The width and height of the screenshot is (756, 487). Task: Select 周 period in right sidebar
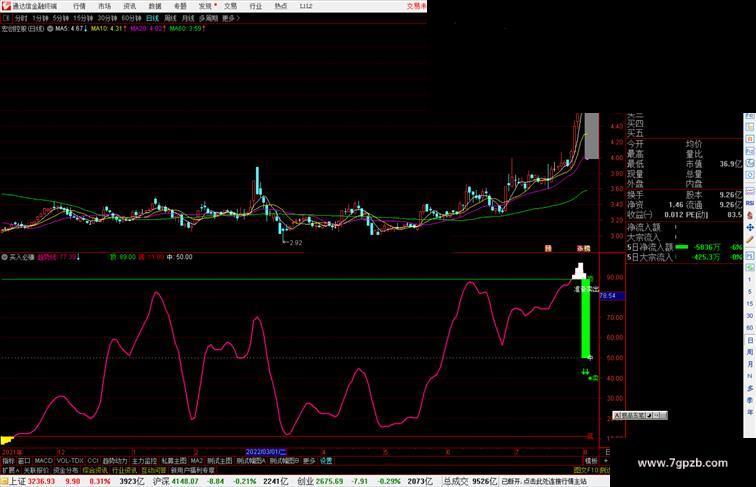click(x=750, y=352)
